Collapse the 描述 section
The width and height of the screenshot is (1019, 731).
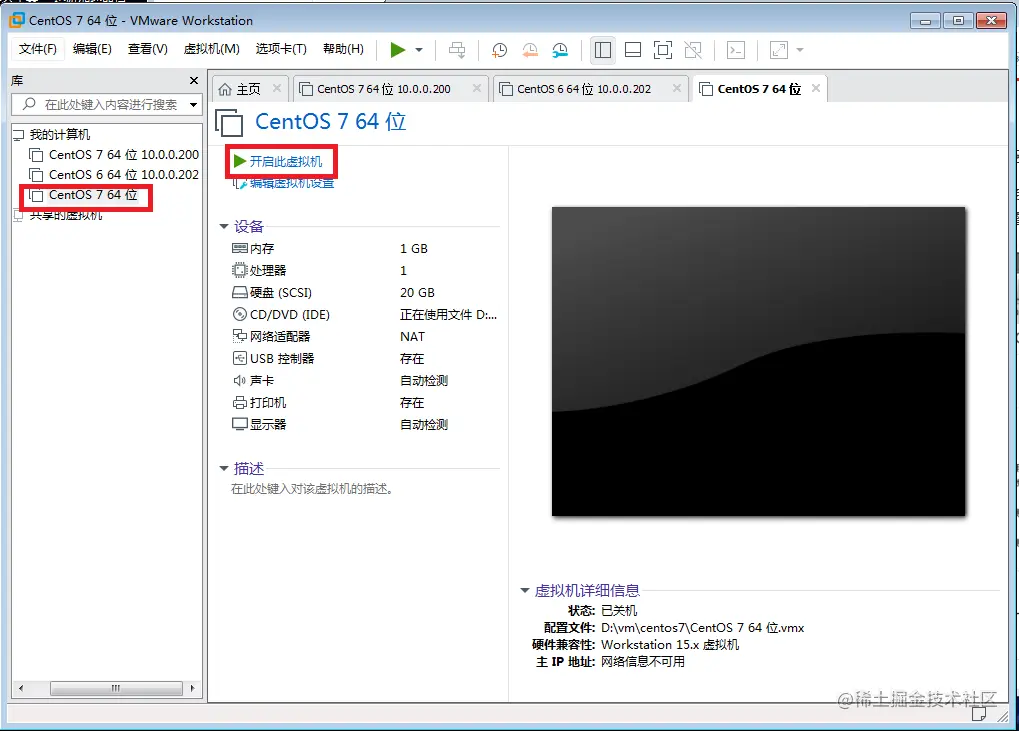[224, 468]
